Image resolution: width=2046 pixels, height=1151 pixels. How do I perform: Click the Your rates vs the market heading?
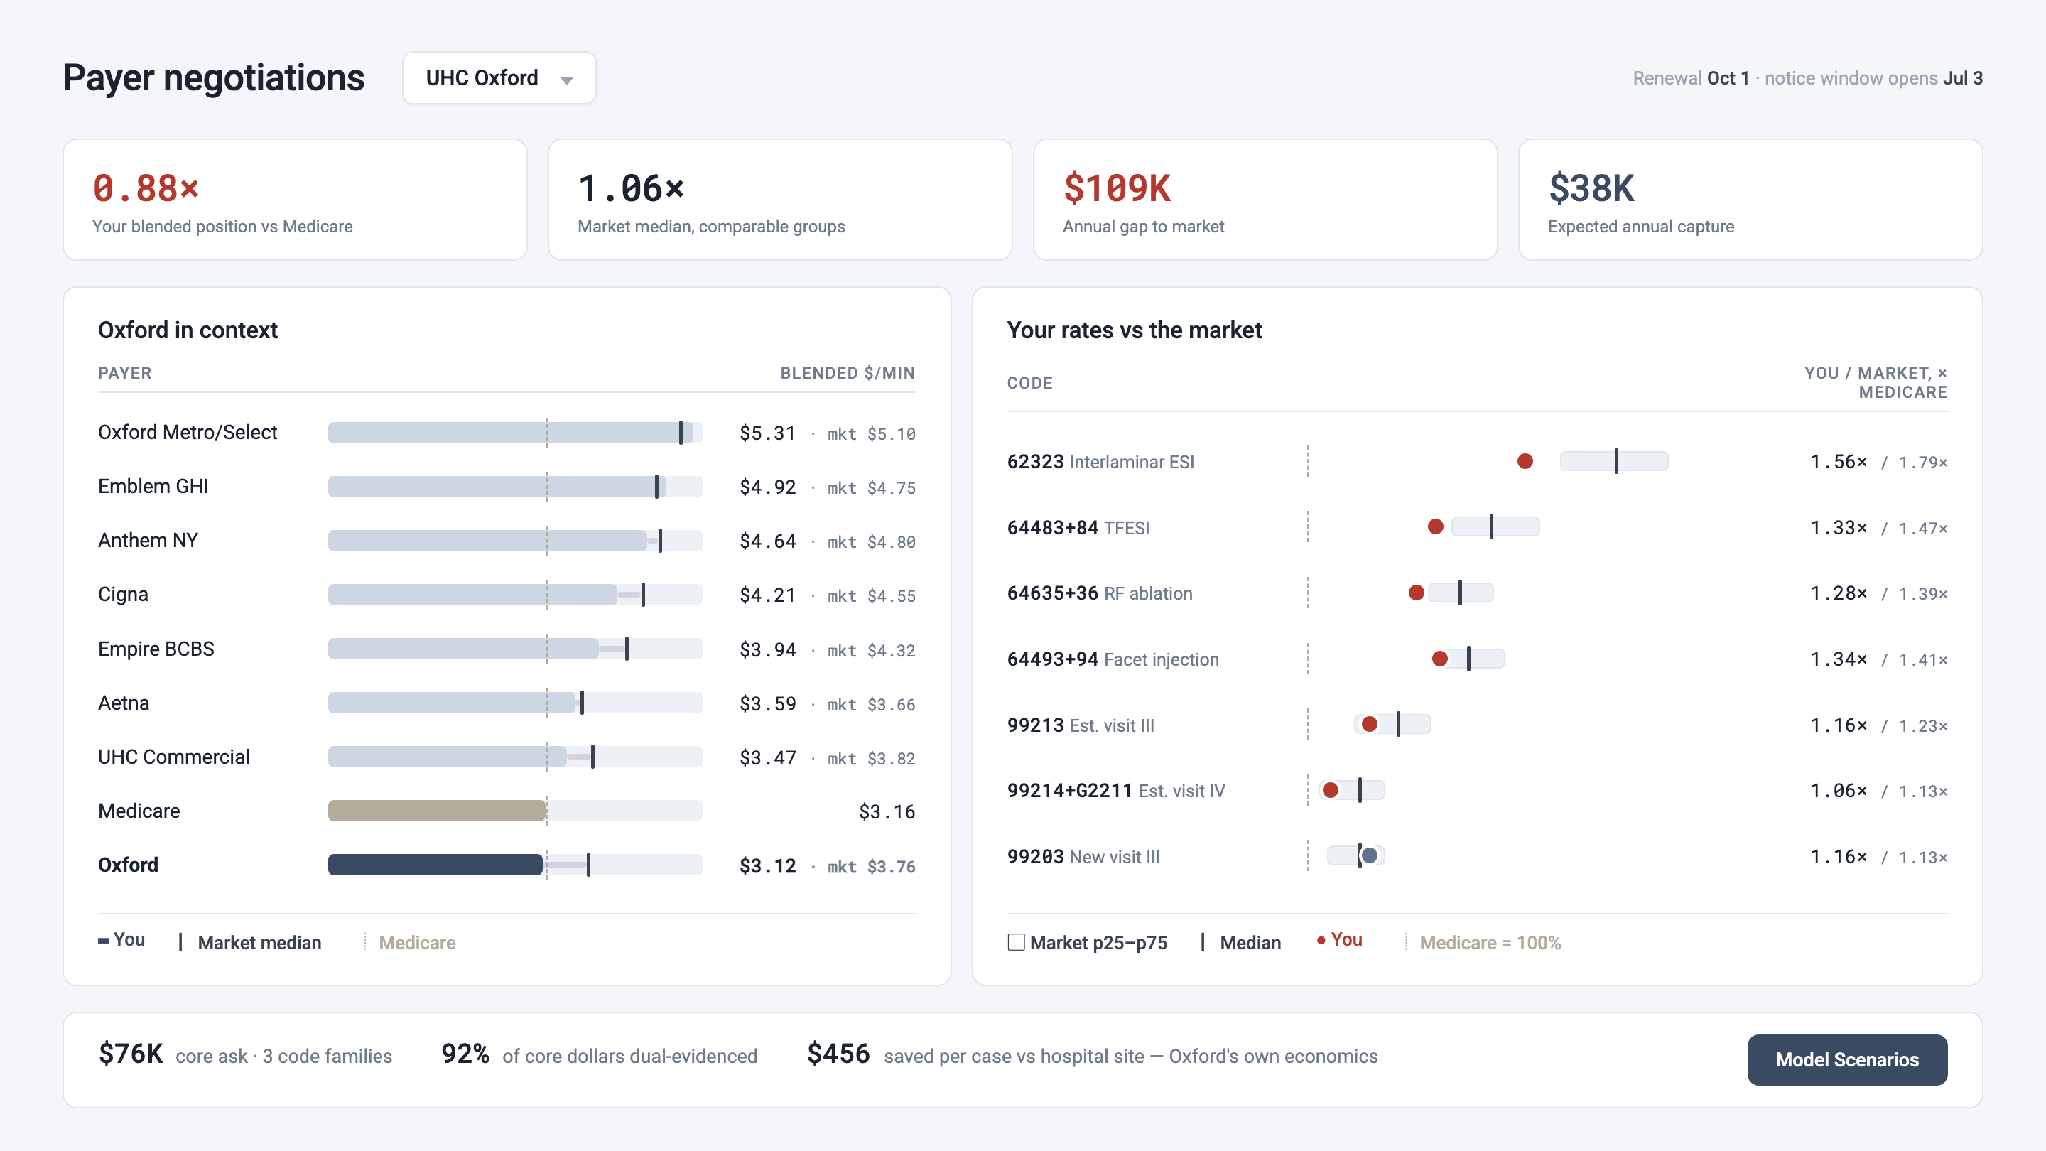[x=1134, y=330]
